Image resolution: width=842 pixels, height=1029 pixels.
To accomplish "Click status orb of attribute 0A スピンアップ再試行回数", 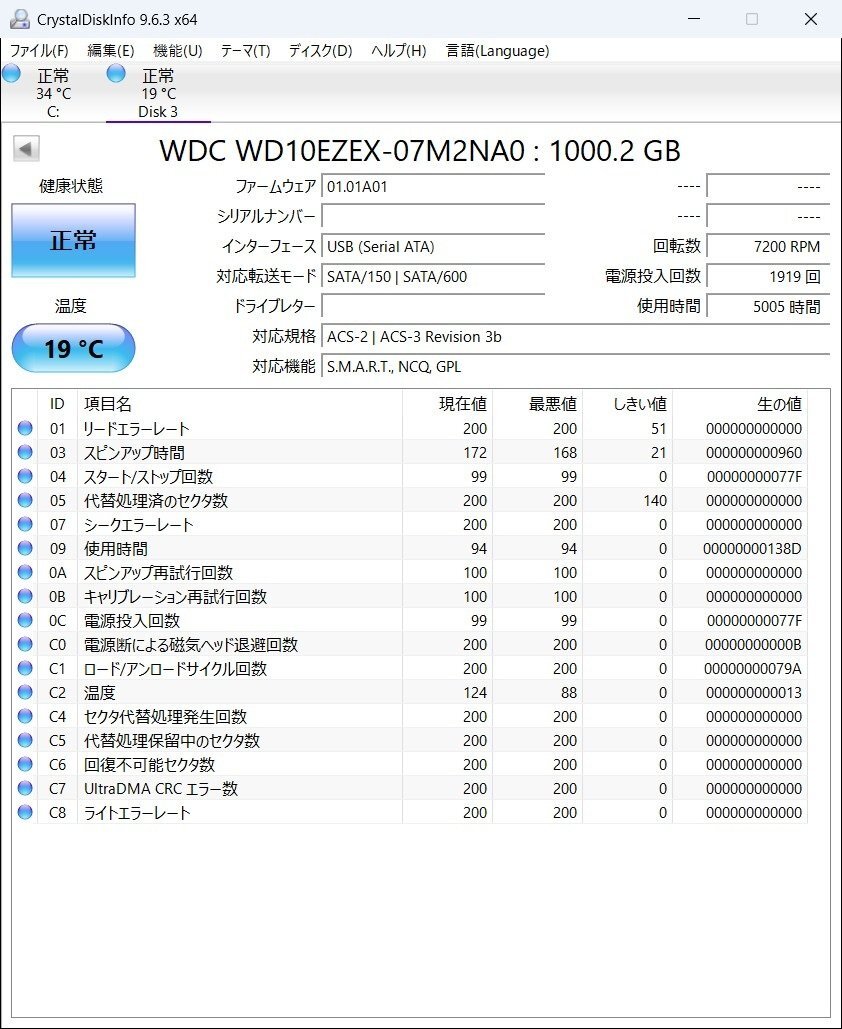I will point(25,572).
